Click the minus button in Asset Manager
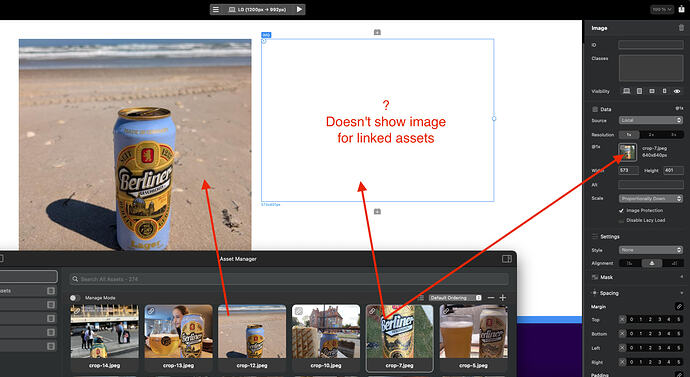 pyautogui.click(x=491, y=298)
